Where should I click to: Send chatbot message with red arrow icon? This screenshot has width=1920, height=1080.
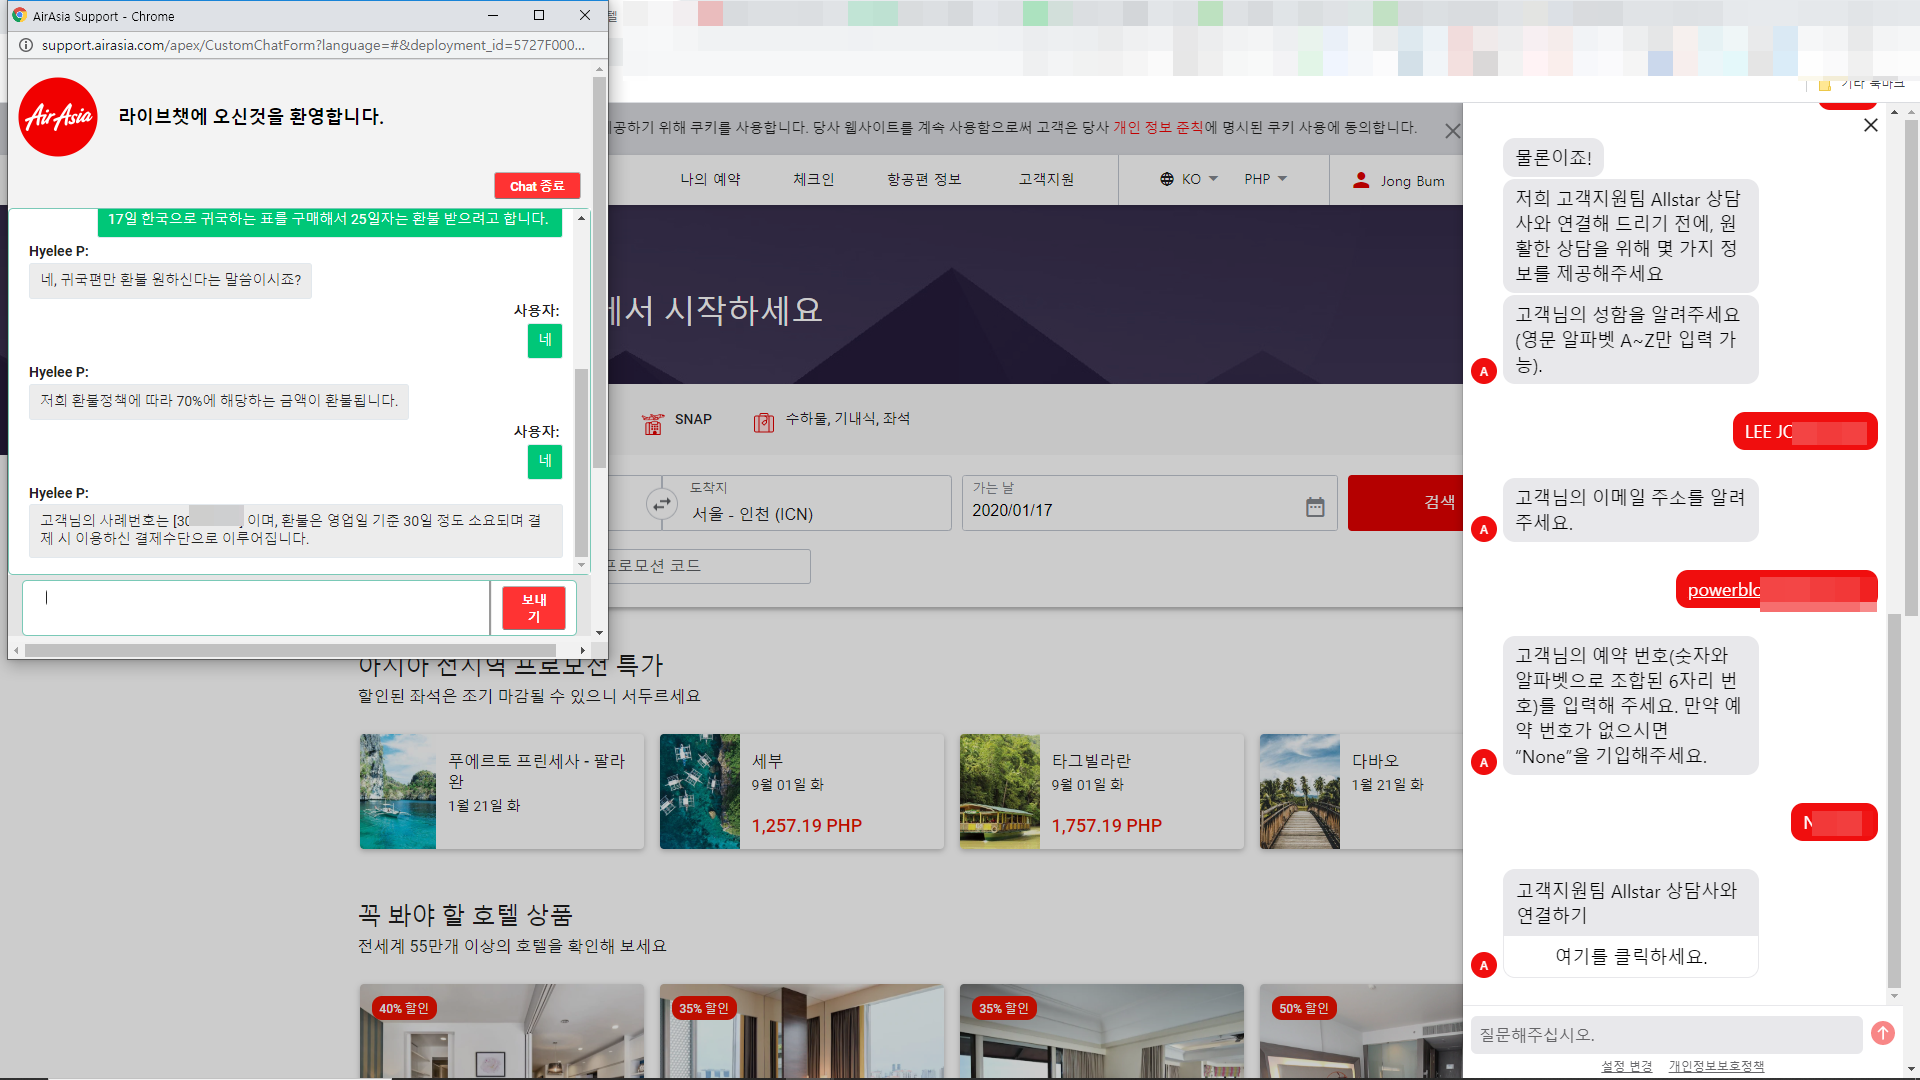click(x=1882, y=1033)
